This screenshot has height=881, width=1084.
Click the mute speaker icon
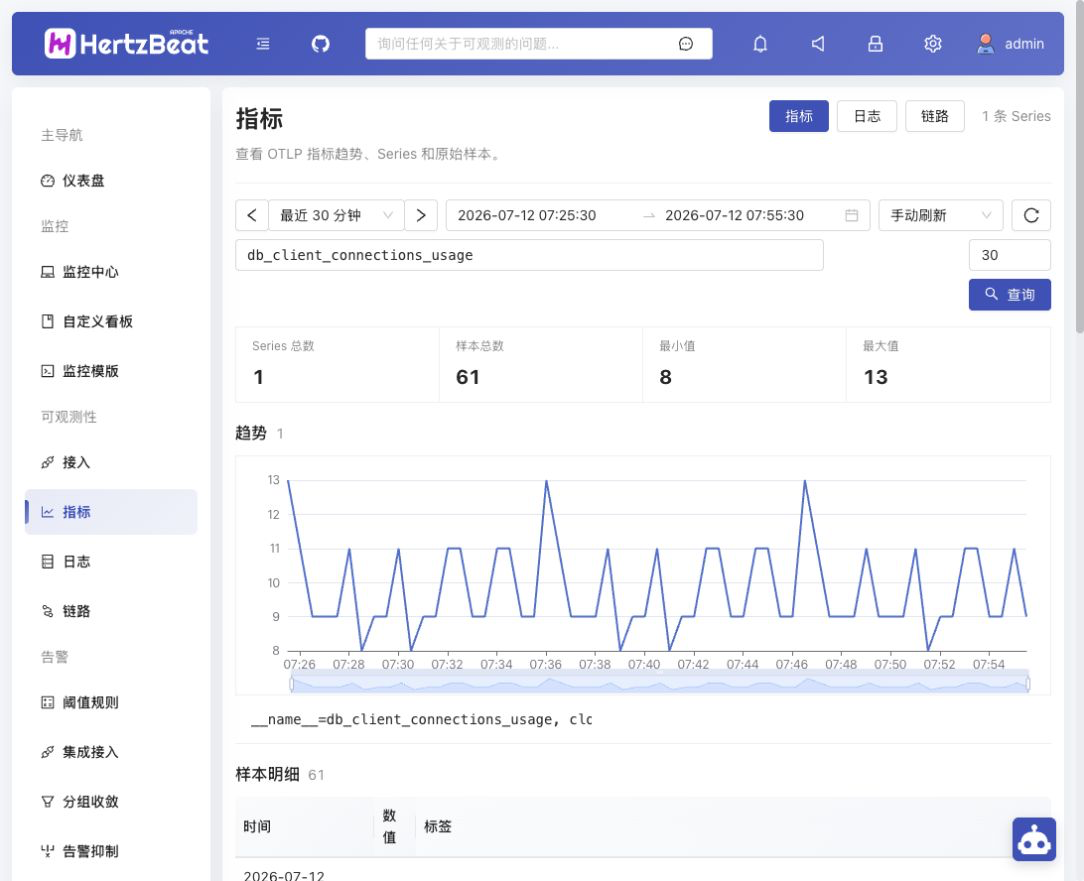tap(818, 44)
